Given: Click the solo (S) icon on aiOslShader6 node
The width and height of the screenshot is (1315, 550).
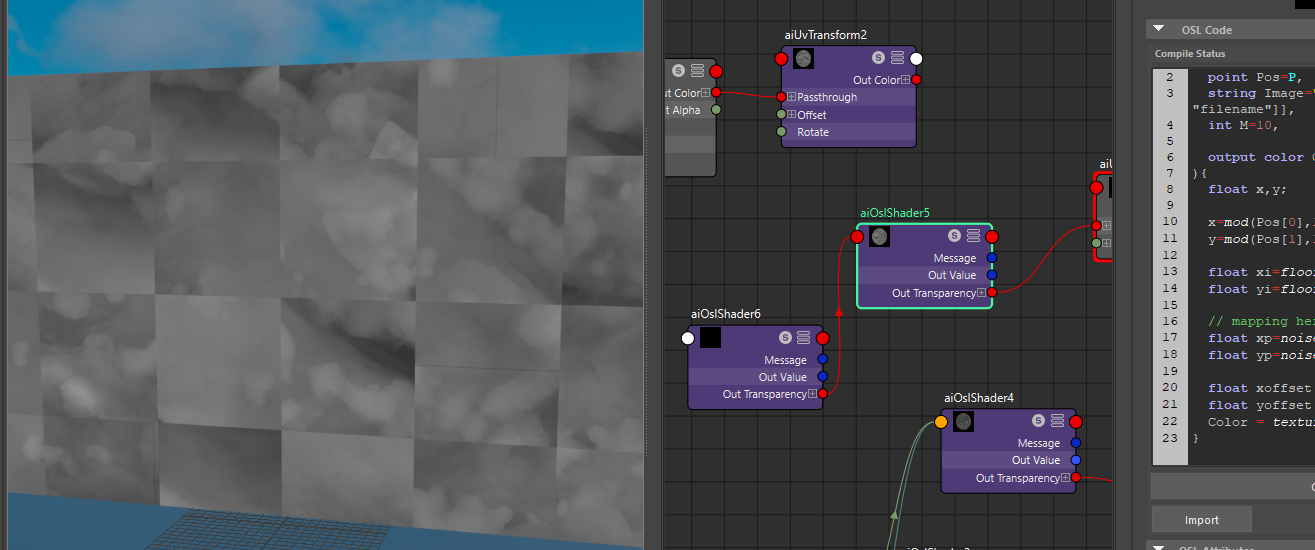Looking at the screenshot, I should (785, 338).
